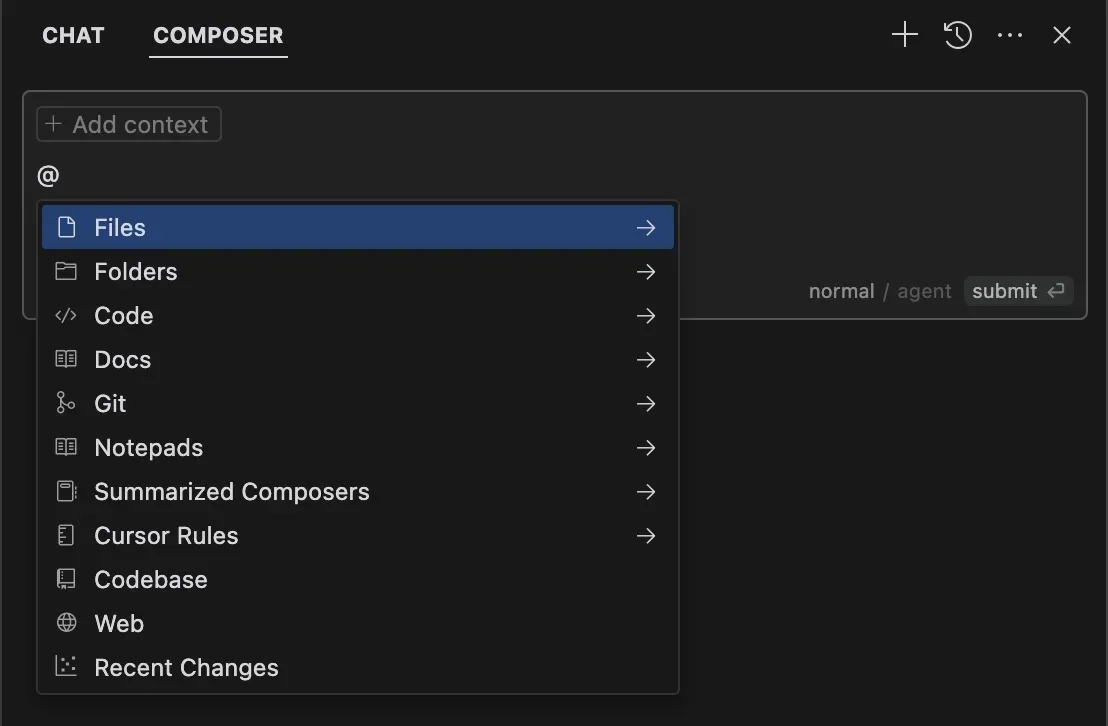Image resolution: width=1108 pixels, height=726 pixels.
Task: Switch to the CHAT tab
Action: click(x=72, y=35)
